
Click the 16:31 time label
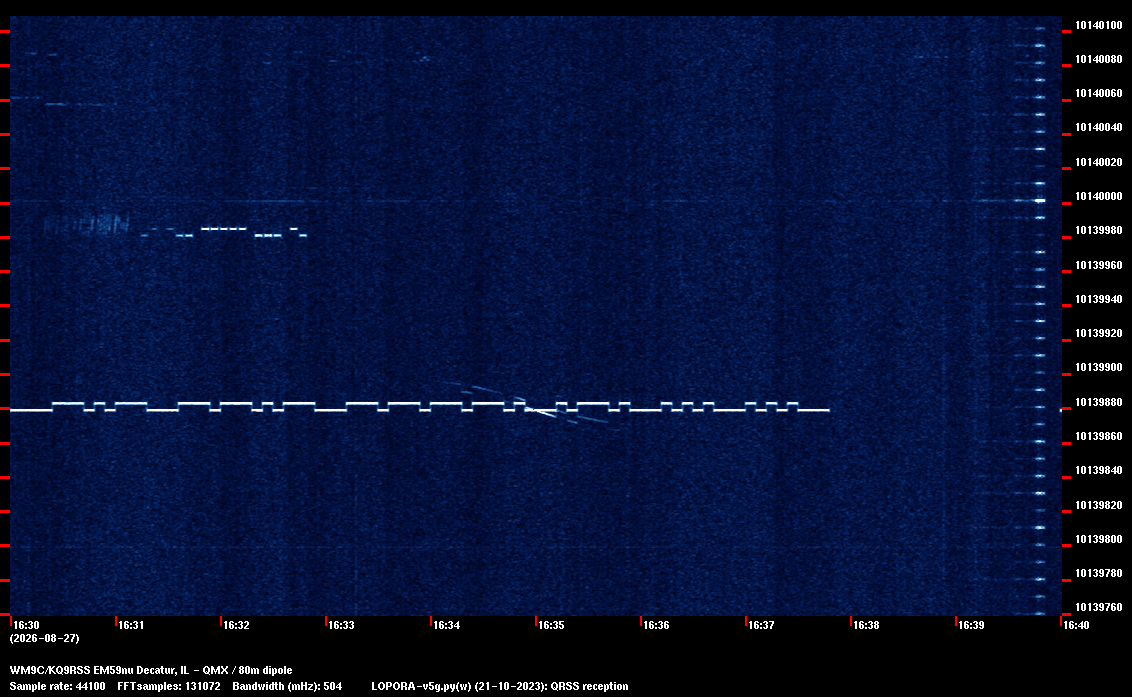pos(131,625)
